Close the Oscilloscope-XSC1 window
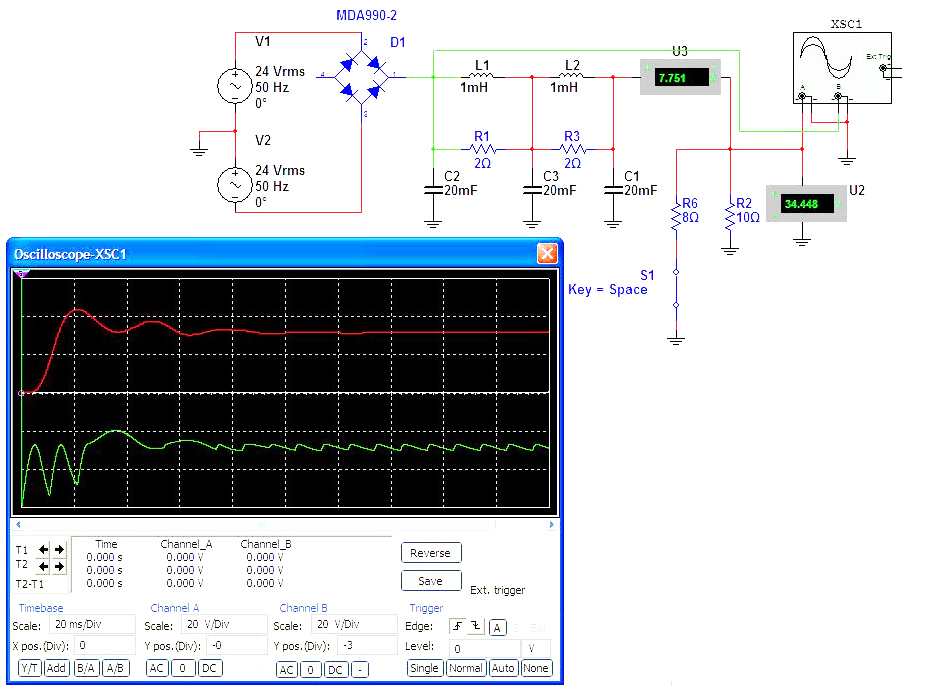Viewport: 940px width, 686px height. (547, 253)
